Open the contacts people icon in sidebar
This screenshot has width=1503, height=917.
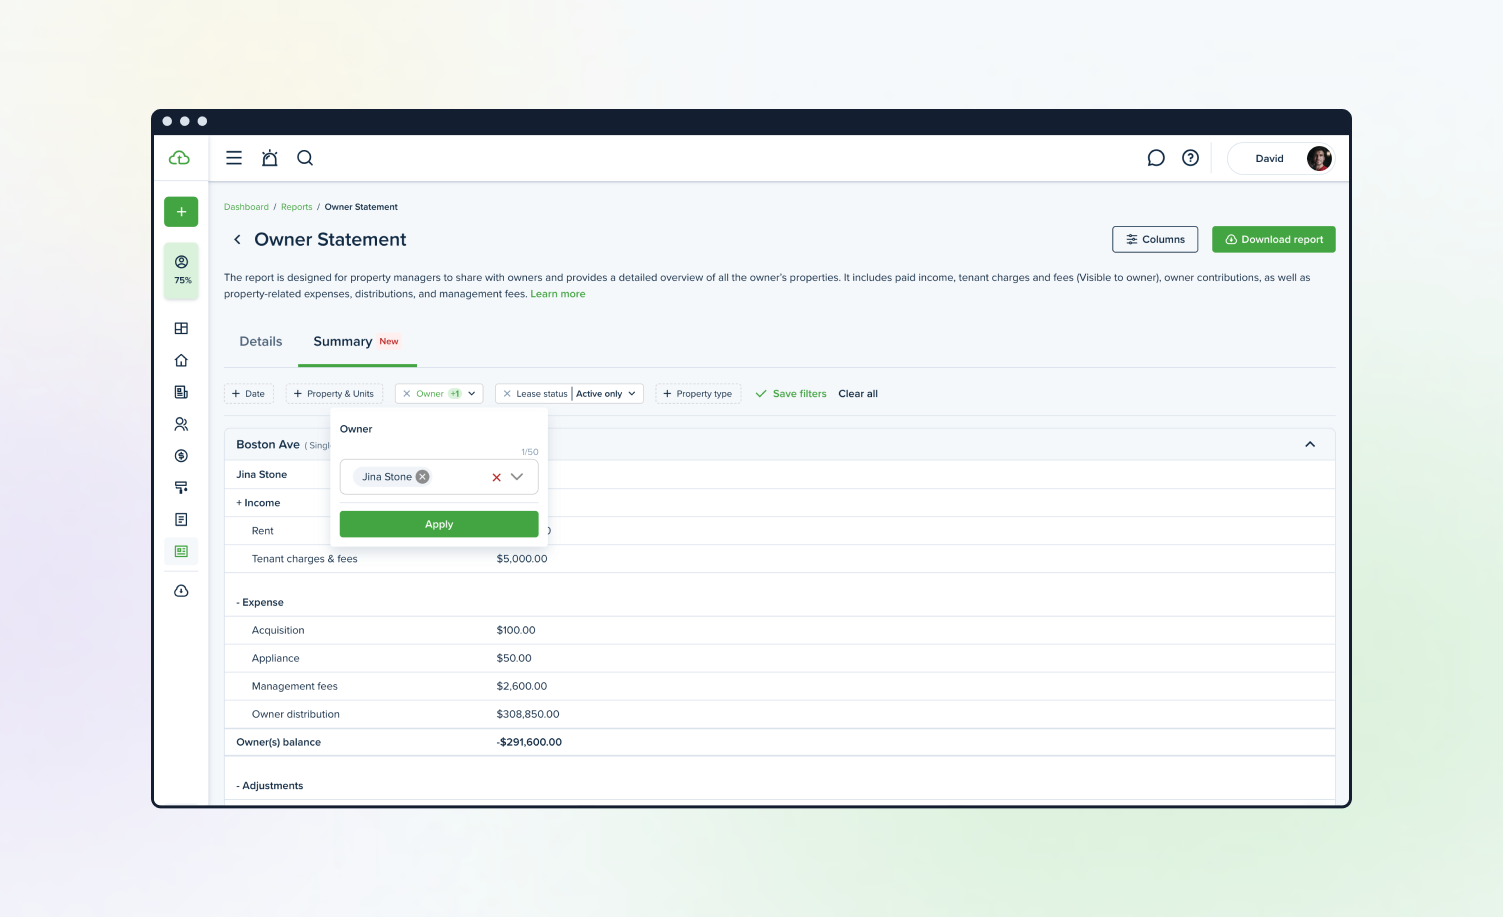pyautogui.click(x=181, y=424)
